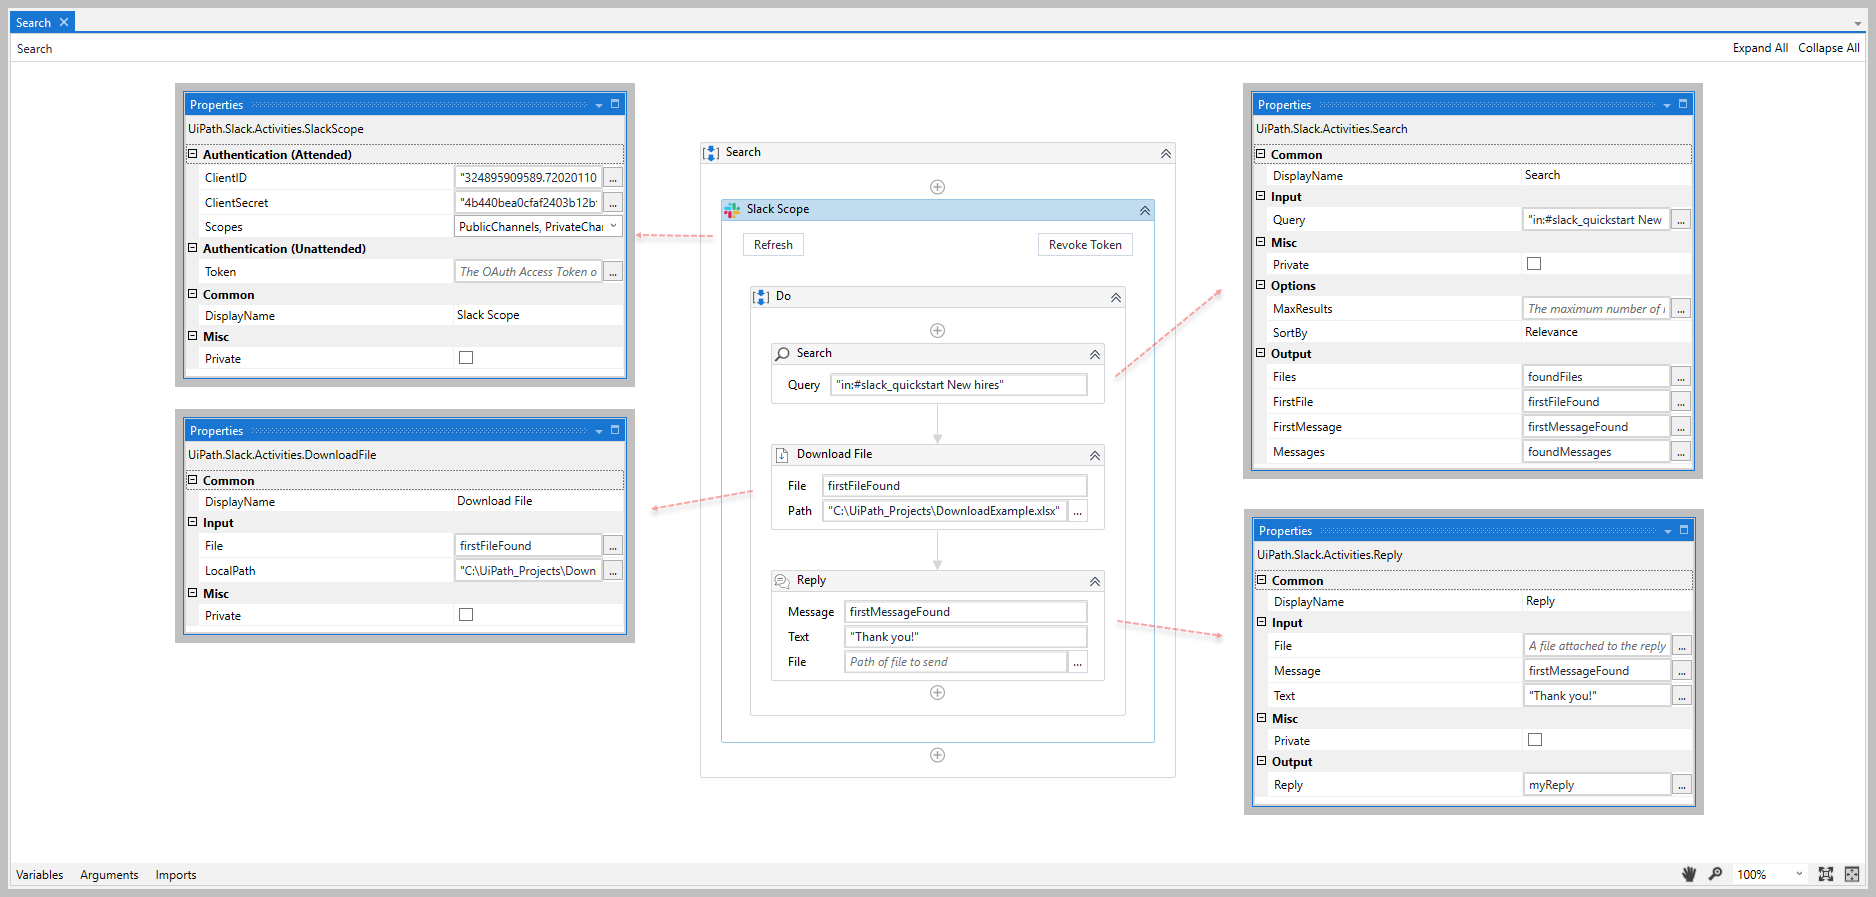This screenshot has height=897, width=1876.
Task: Collapse Authentication (Unattended) section
Action: click(193, 248)
